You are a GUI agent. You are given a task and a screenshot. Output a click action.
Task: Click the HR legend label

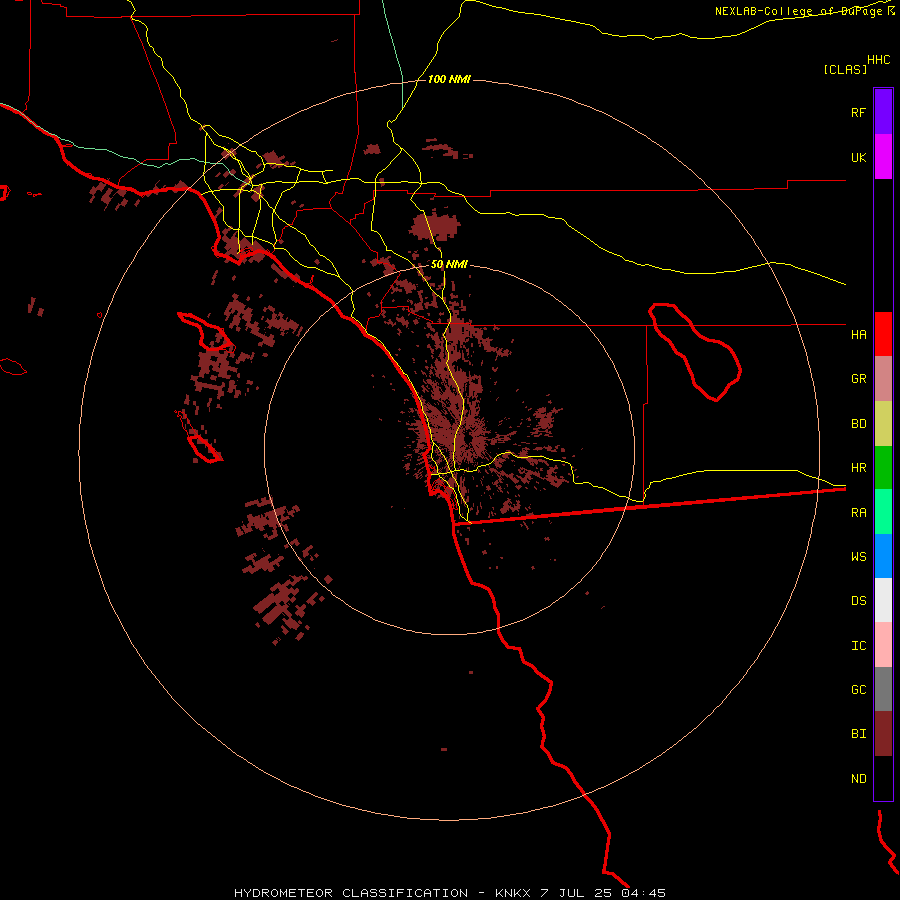click(858, 468)
